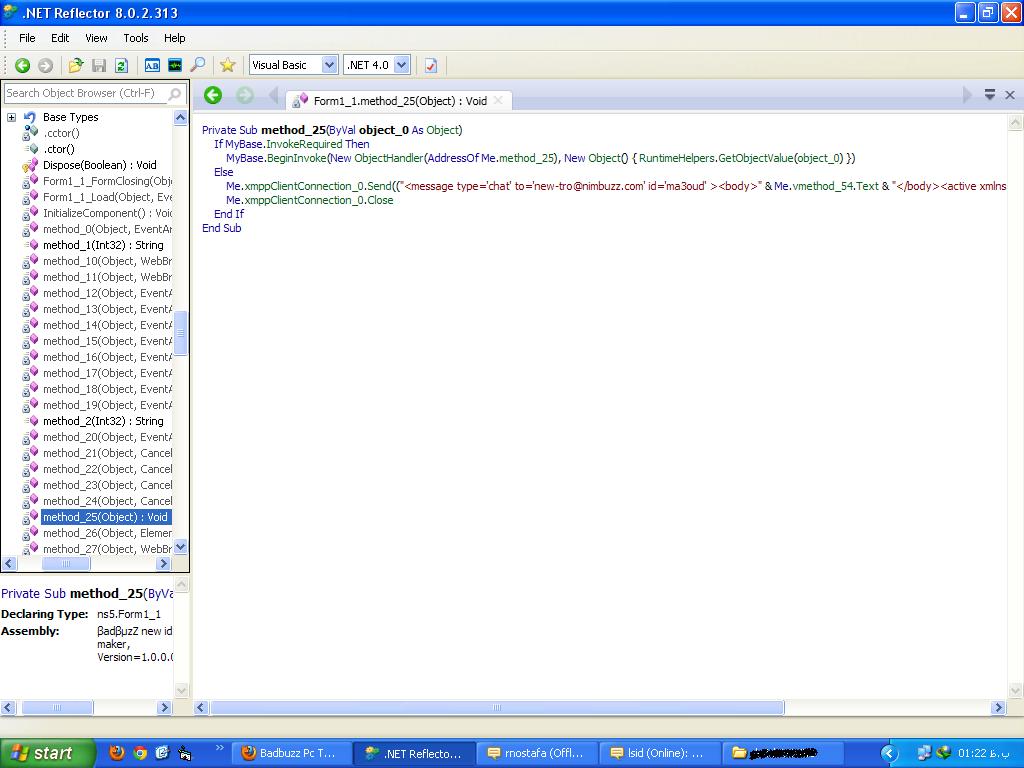Open the tab list dropdown arrow in code pane
The width and height of the screenshot is (1024, 768).
click(x=990, y=95)
